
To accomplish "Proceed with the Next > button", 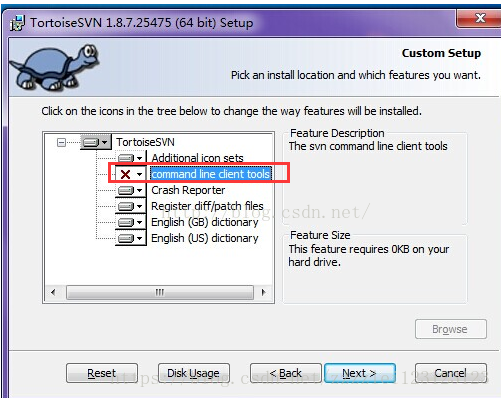I will point(360,373).
